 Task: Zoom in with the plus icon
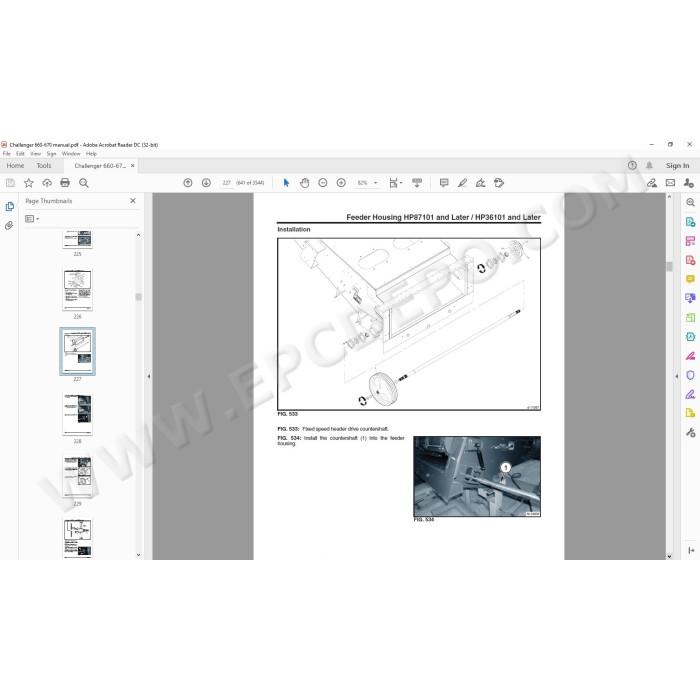[341, 183]
